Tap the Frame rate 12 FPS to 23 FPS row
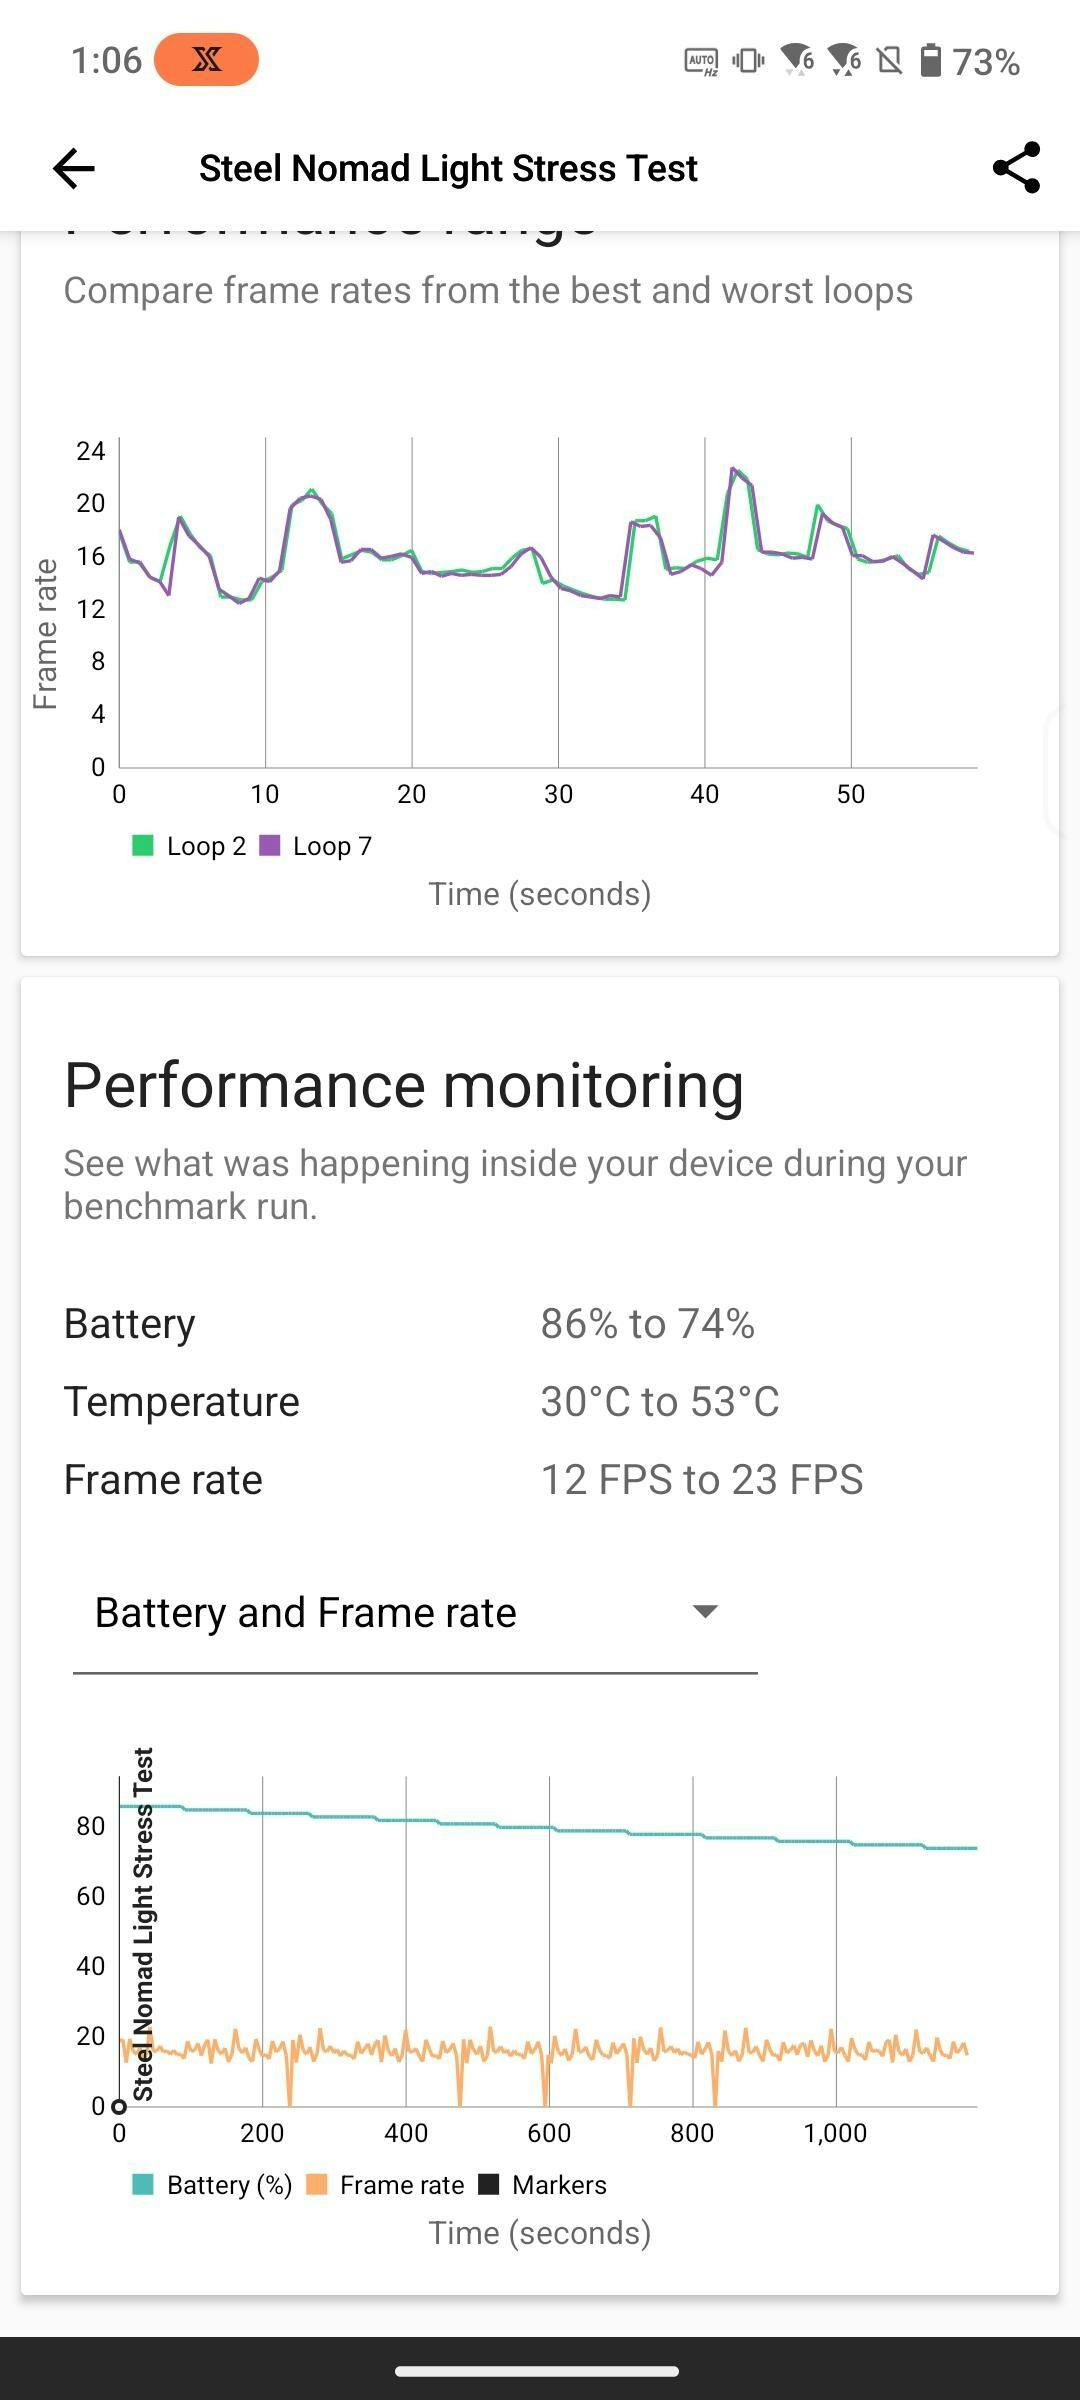The height and width of the screenshot is (2400, 1080). pos(540,1480)
